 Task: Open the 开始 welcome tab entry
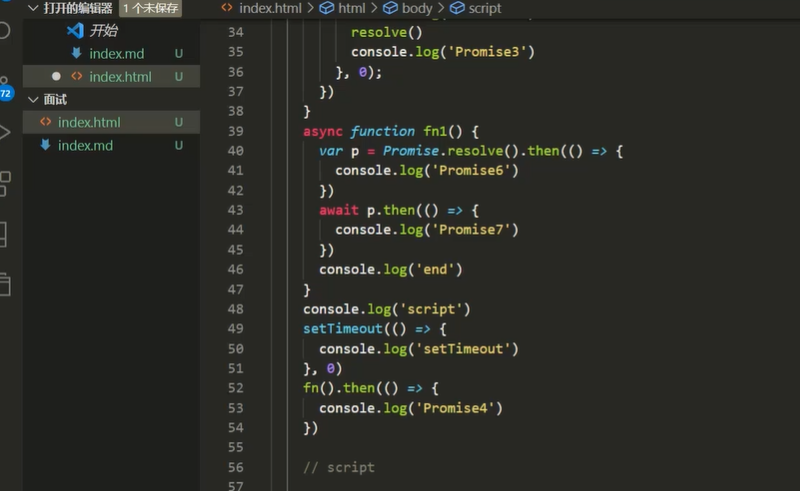pyautogui.click(x=104, y=31)
